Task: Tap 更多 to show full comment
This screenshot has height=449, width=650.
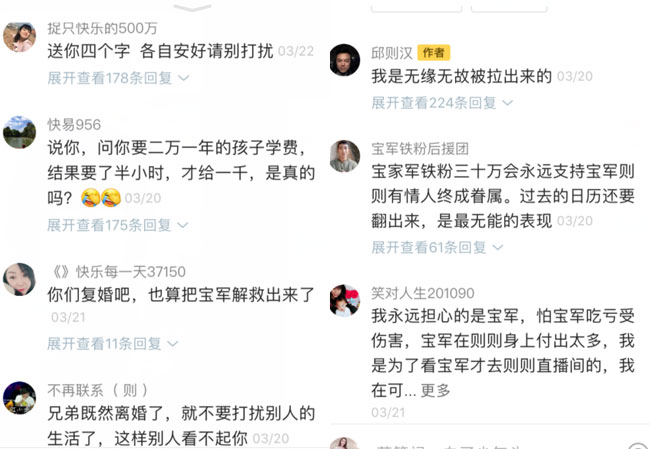Action: point(435,391)
